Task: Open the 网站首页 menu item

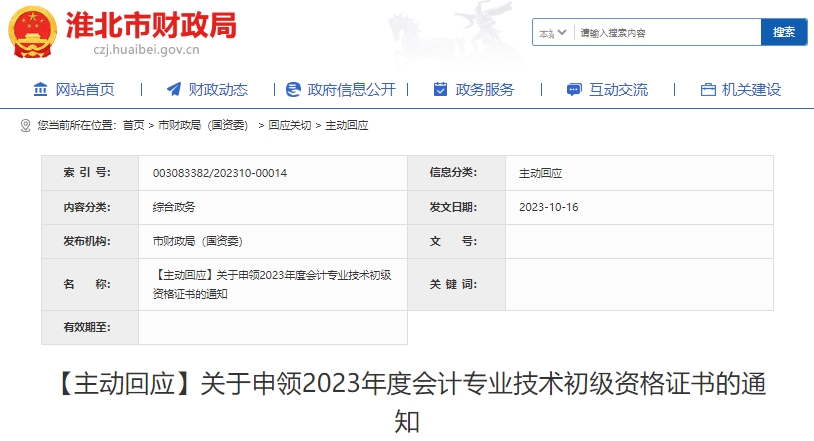Action: (85, 90)
